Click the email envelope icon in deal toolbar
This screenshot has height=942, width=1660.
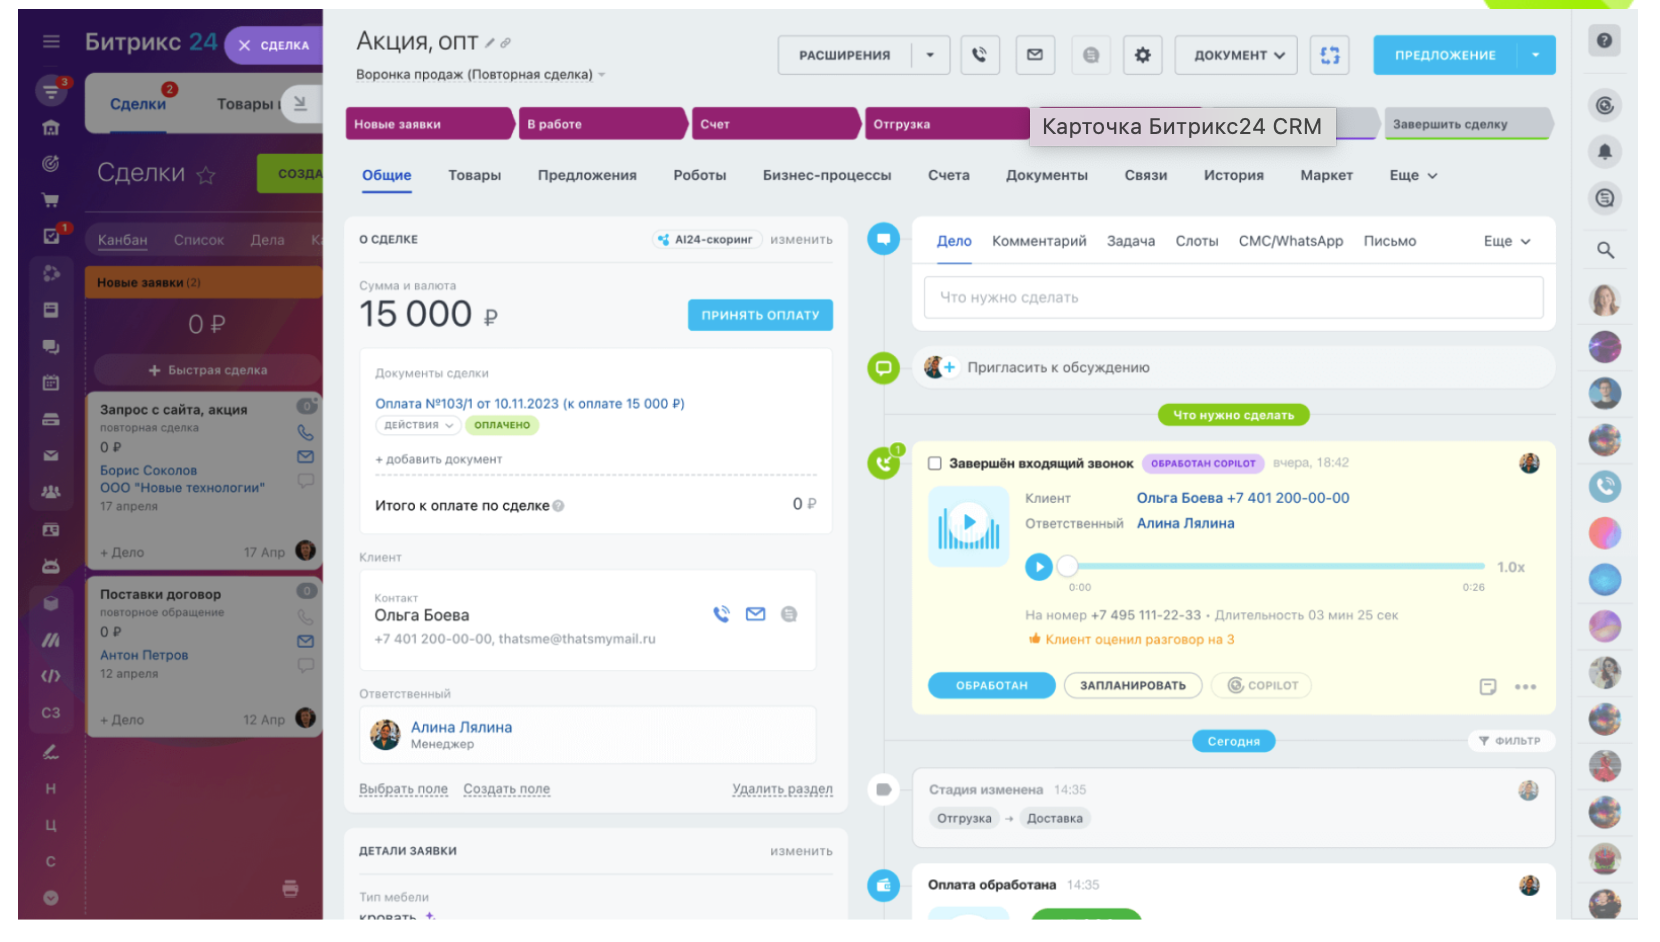[x=1035, y=55]
